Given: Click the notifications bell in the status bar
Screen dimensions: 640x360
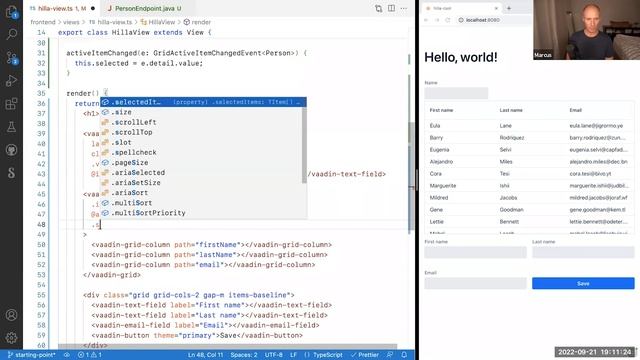Looking at the screenshot, I should [404, 355].
